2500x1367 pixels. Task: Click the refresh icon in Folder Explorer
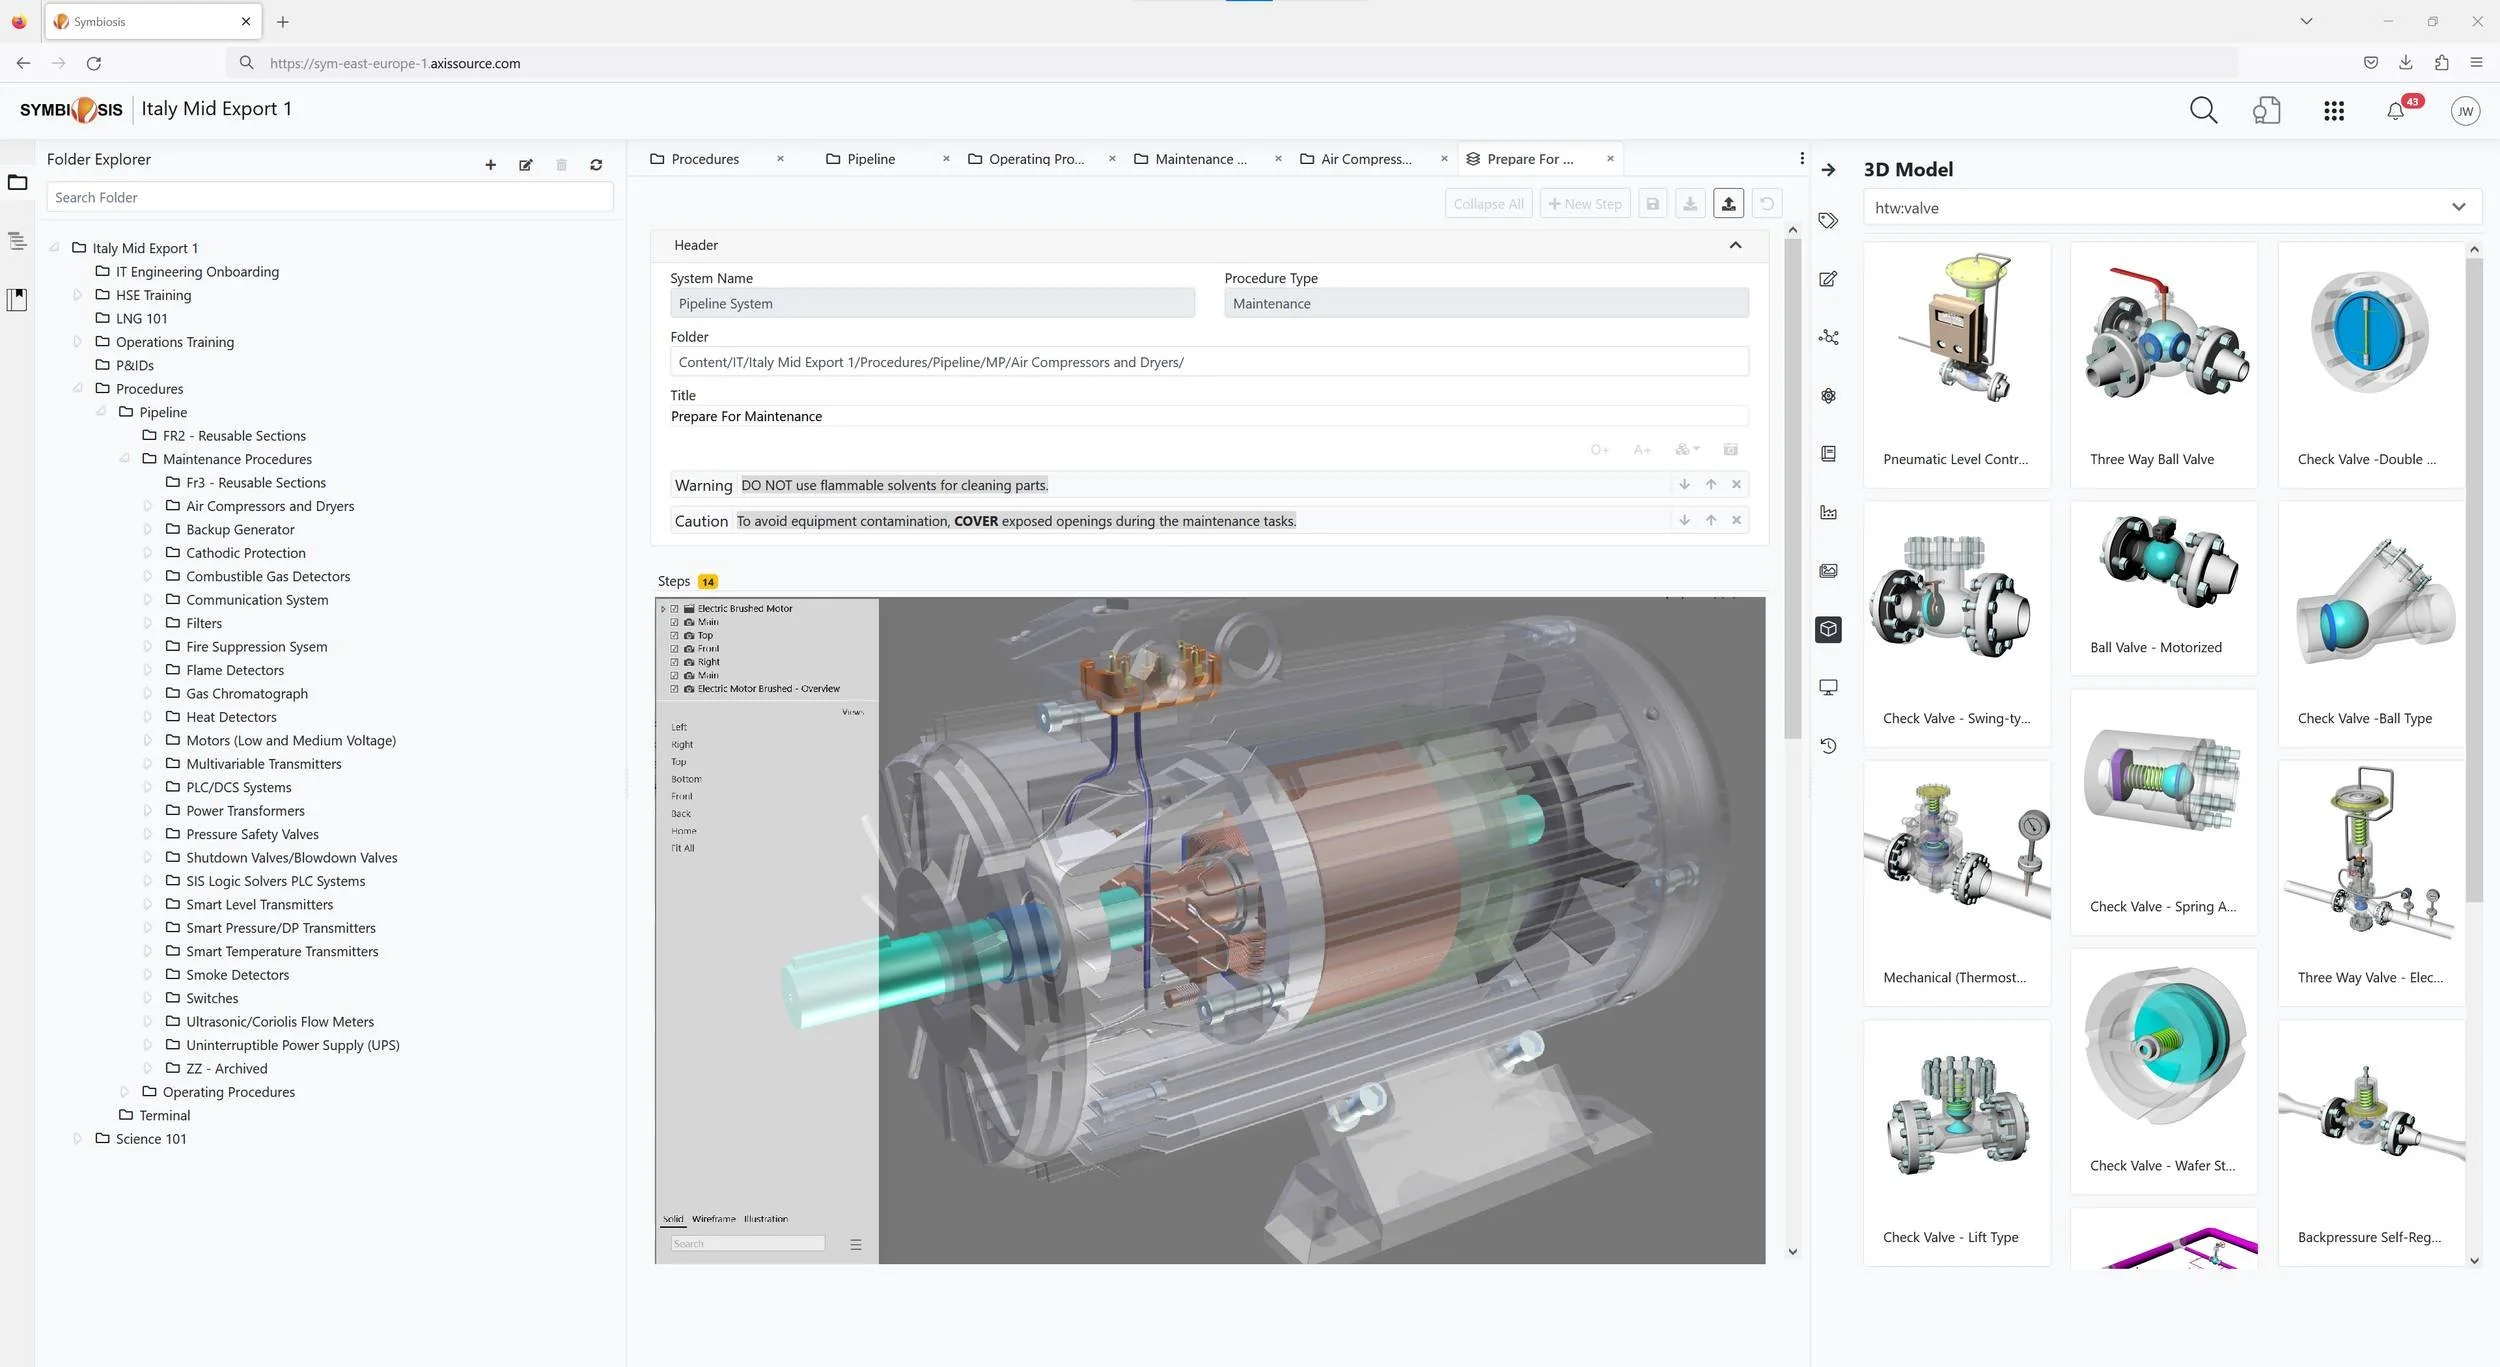click(596, 165)
